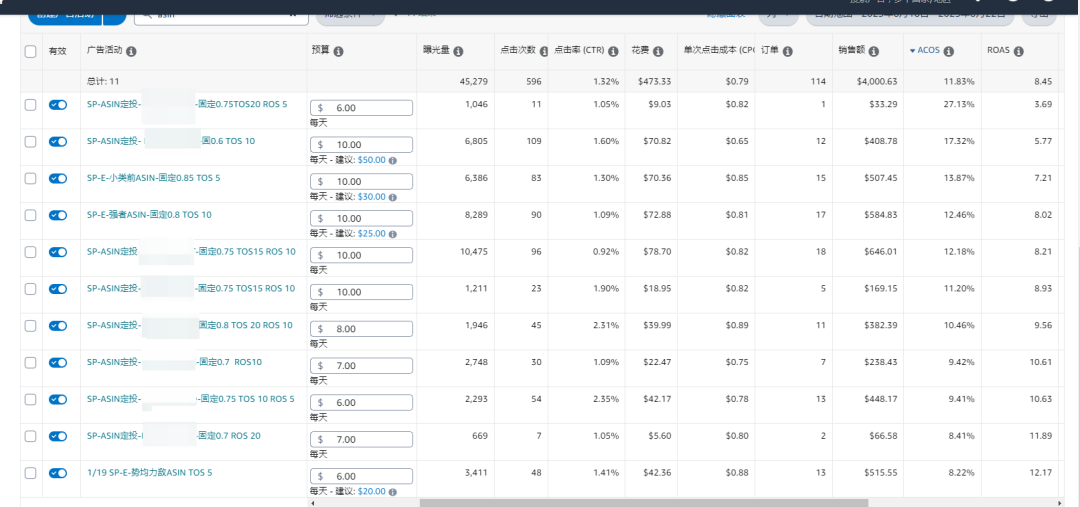Open the campaign ending 固定0.7 ROS 20

point(174,436)
